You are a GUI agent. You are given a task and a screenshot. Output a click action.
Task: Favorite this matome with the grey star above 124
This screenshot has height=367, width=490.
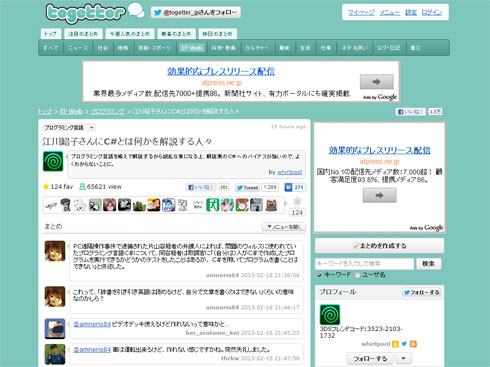pos(297,201)
